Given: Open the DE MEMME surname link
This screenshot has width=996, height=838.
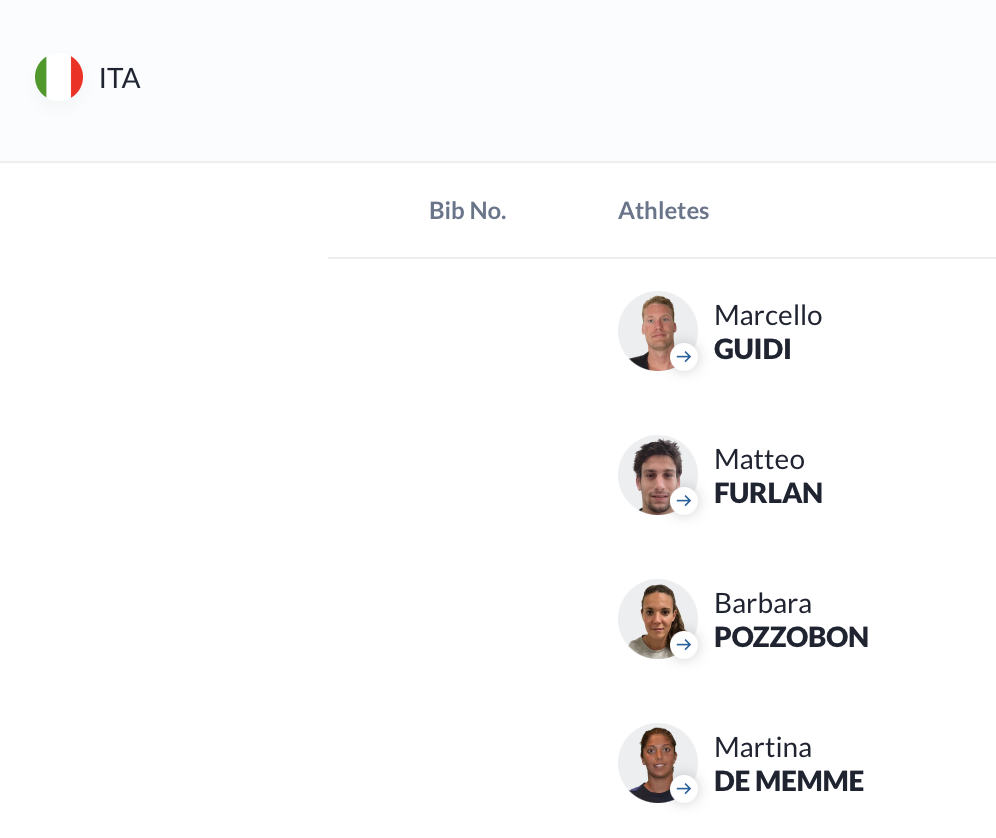Looking at the screenshot, I should [x=789, y=781].
